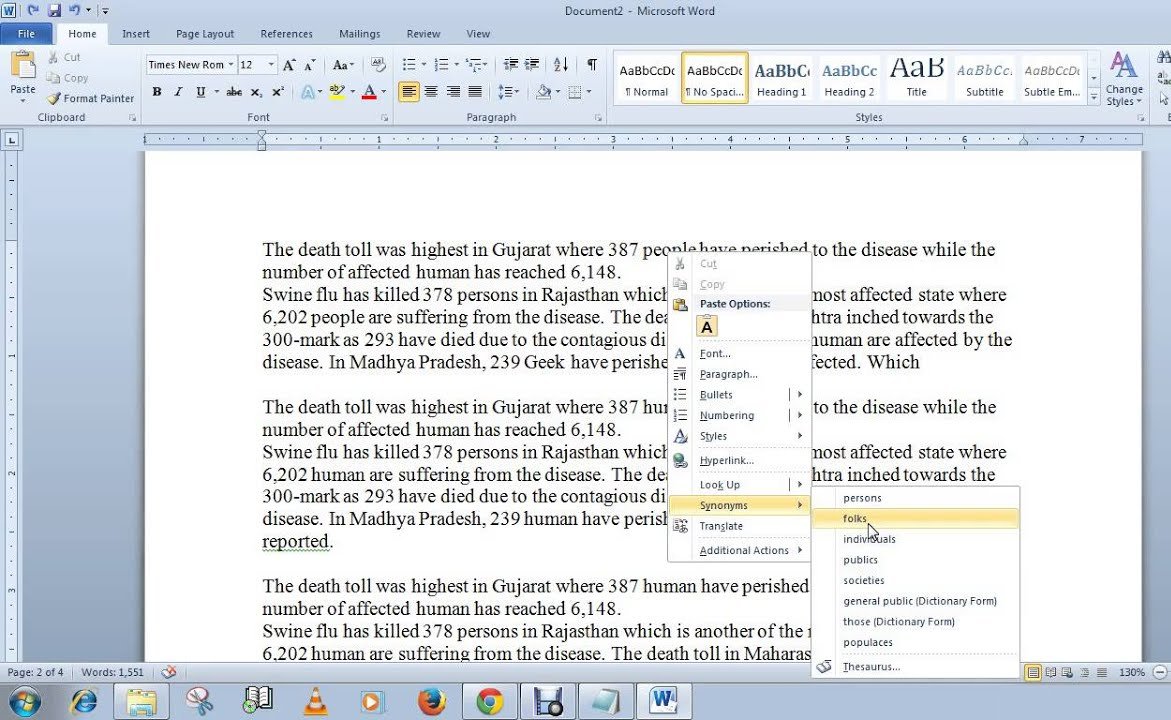
Task: Click the Grow Font icon
Action: pyautogui.click(x=290, y=65)
